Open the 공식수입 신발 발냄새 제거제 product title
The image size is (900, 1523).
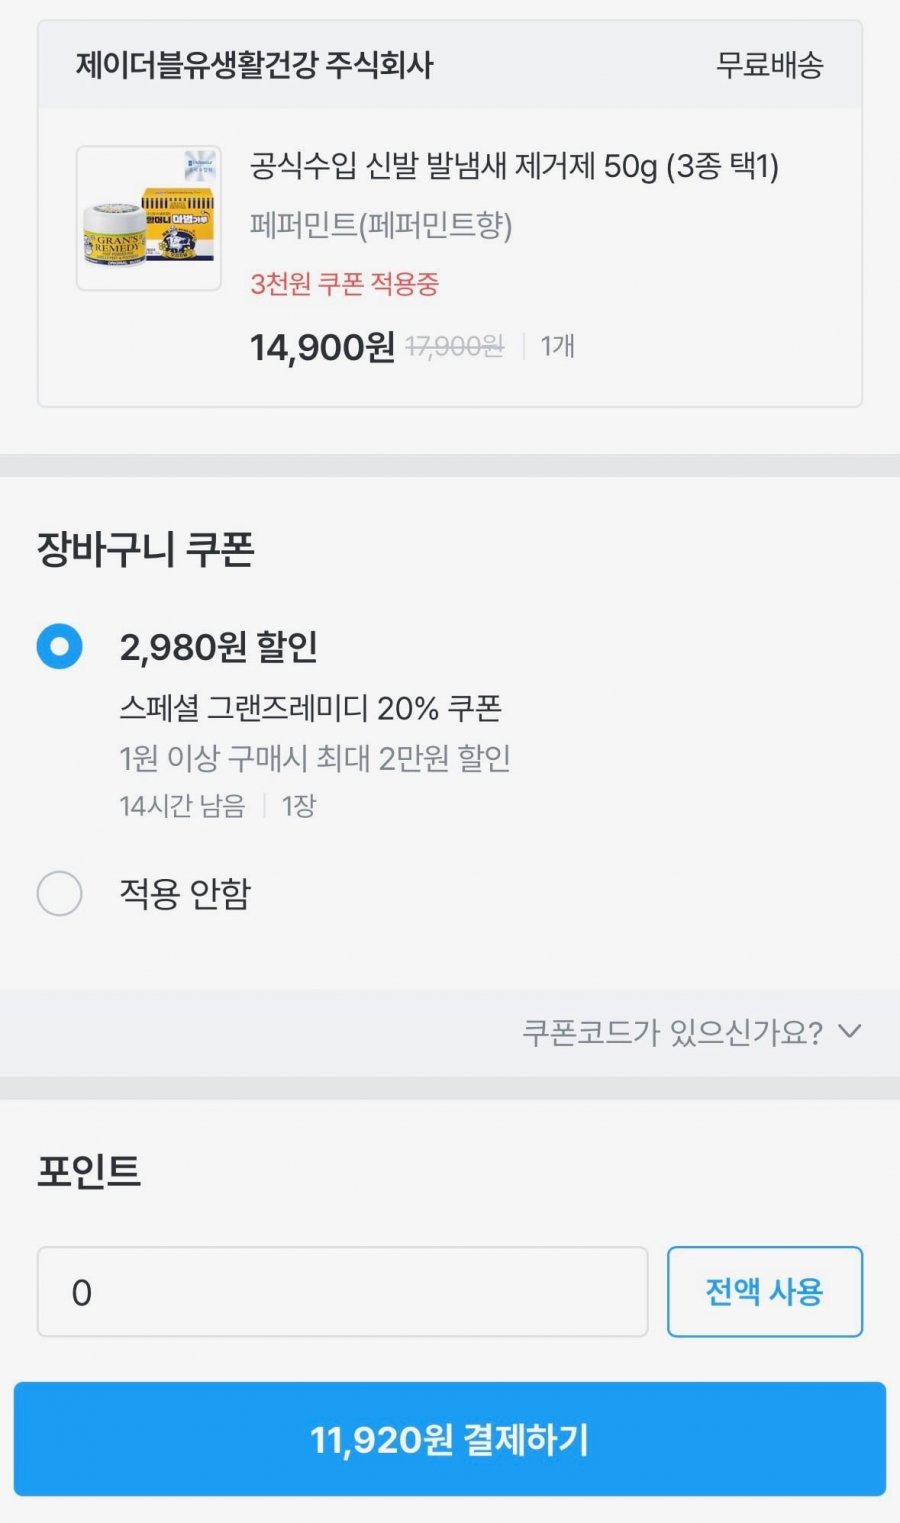[514, 166]
